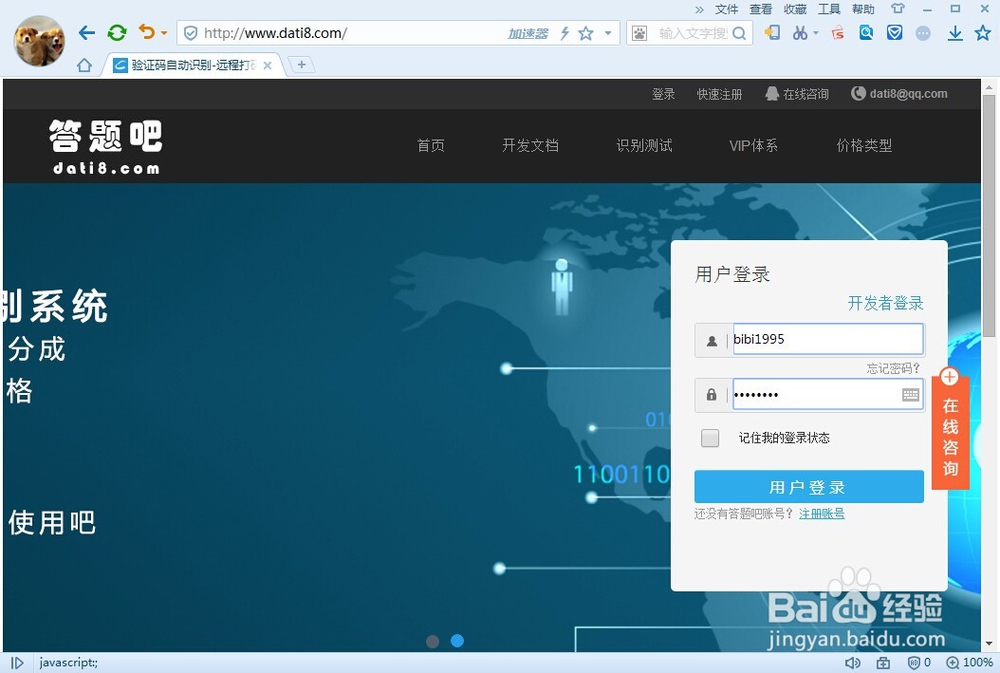1000x673 pixels.
Task: Open 开发文档 navigation item
Action: [531, 145]
